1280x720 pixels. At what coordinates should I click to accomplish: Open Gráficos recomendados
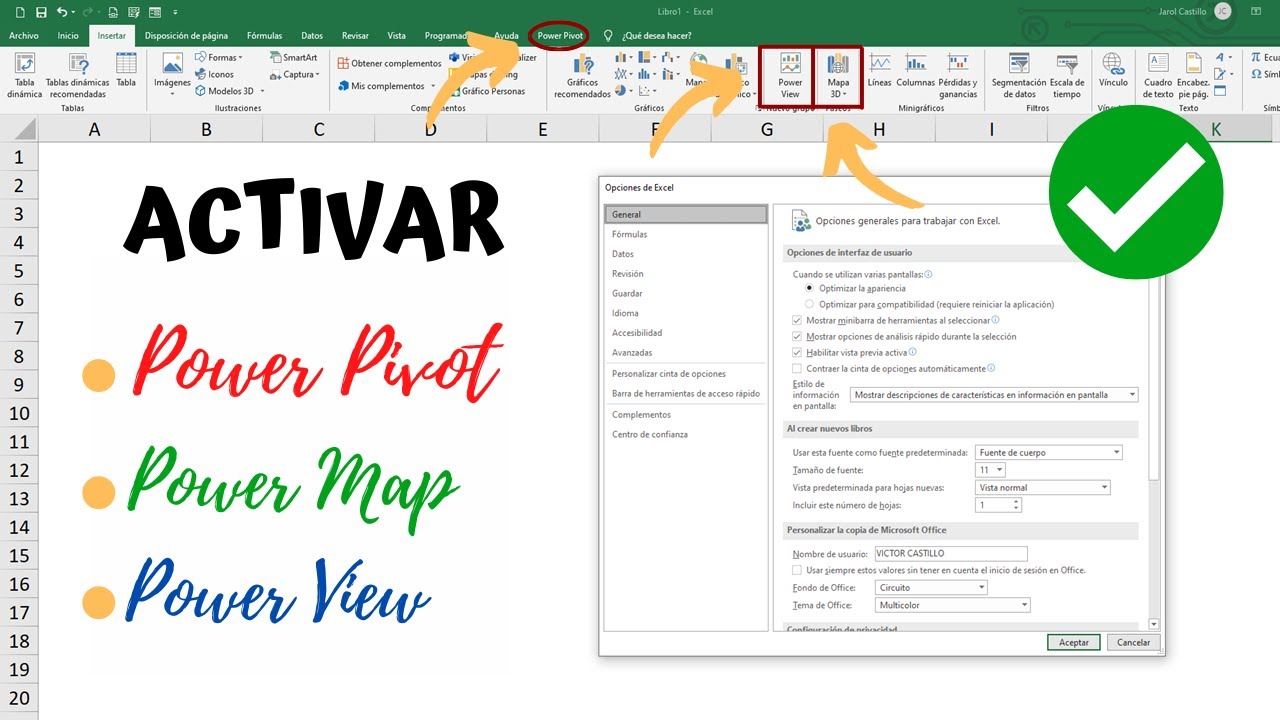[x=582, y=75]
